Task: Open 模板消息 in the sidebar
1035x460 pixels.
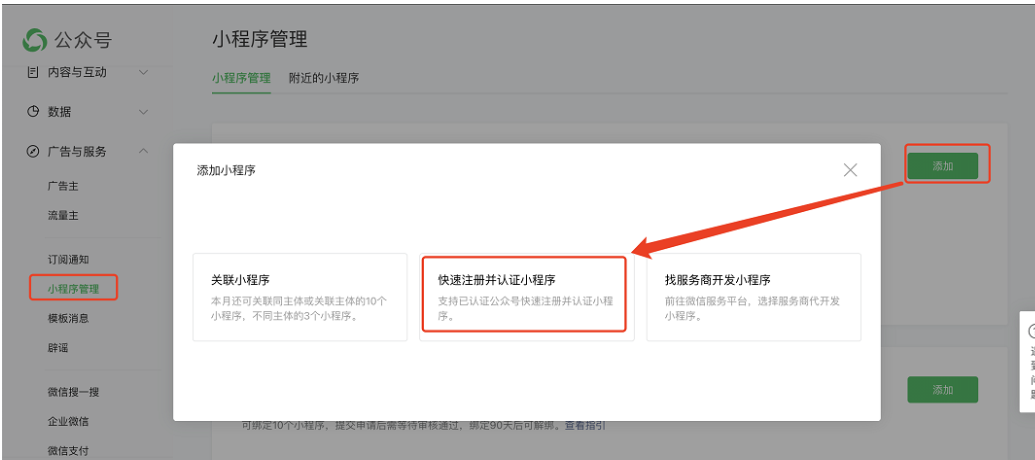Action: (x=68, y=318)
